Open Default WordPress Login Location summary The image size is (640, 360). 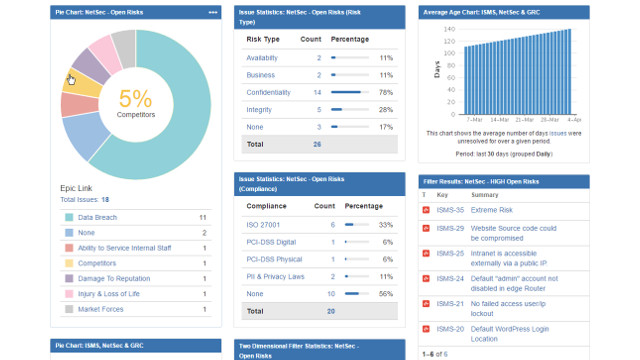[510, 334]
